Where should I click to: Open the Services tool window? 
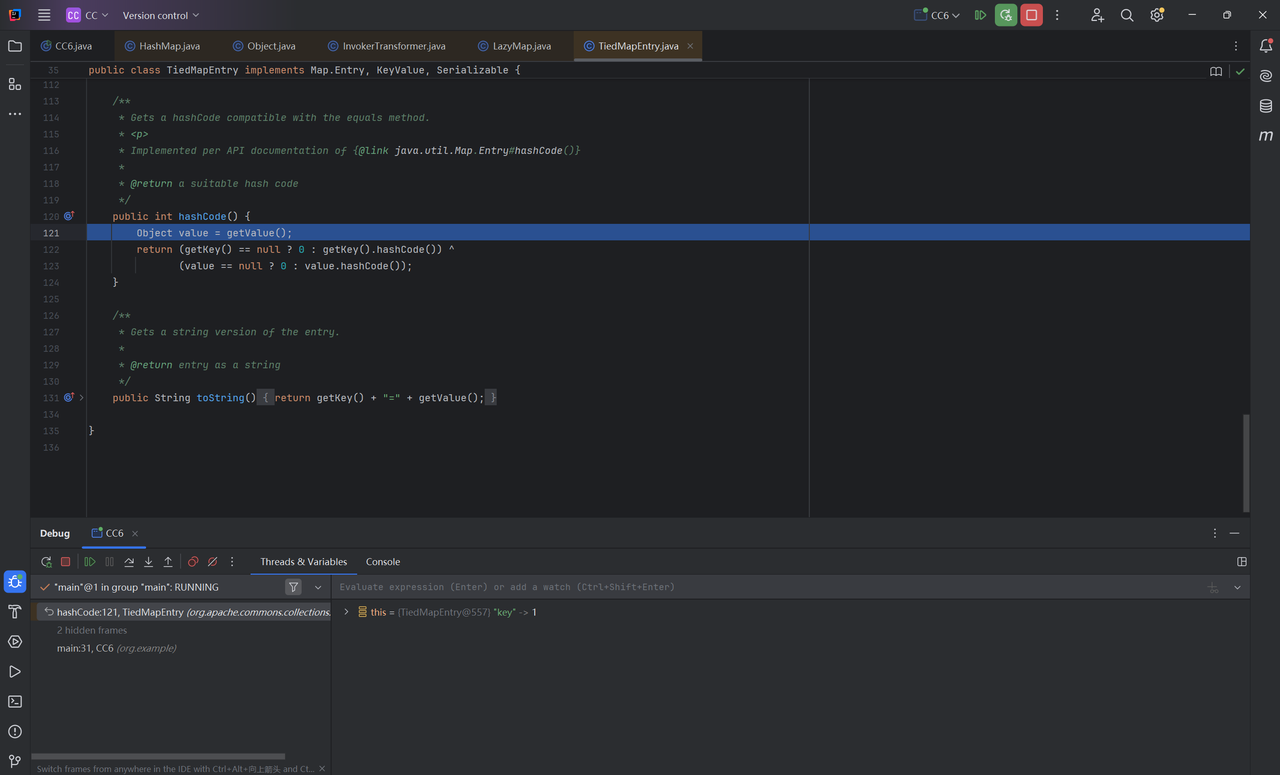point(15,641)
